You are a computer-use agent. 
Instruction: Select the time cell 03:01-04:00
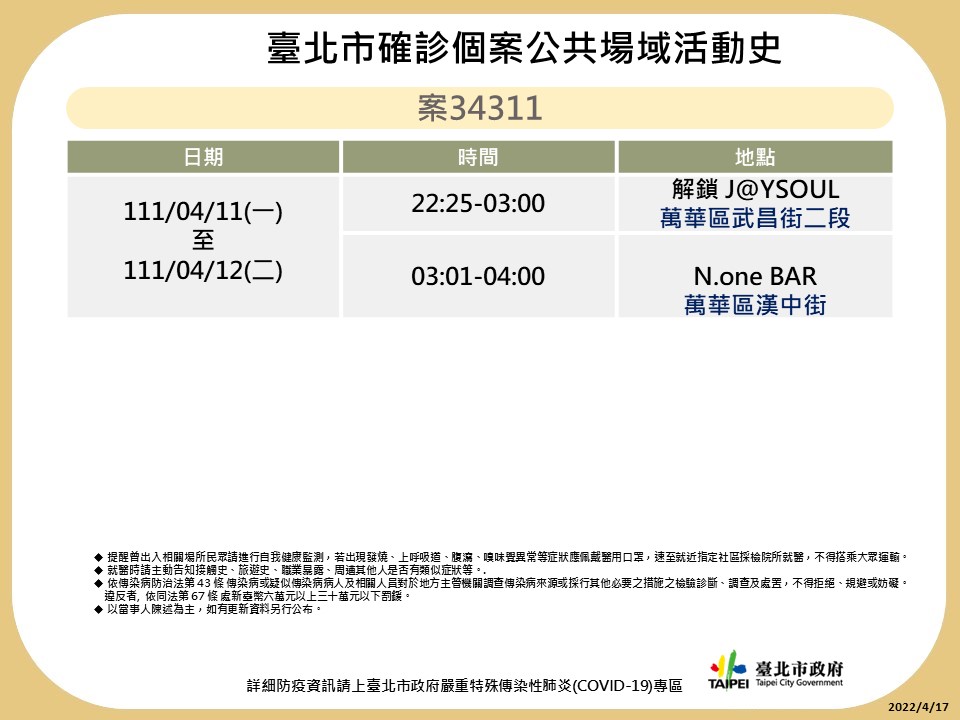pyautogui.click(x=478, y=276)
